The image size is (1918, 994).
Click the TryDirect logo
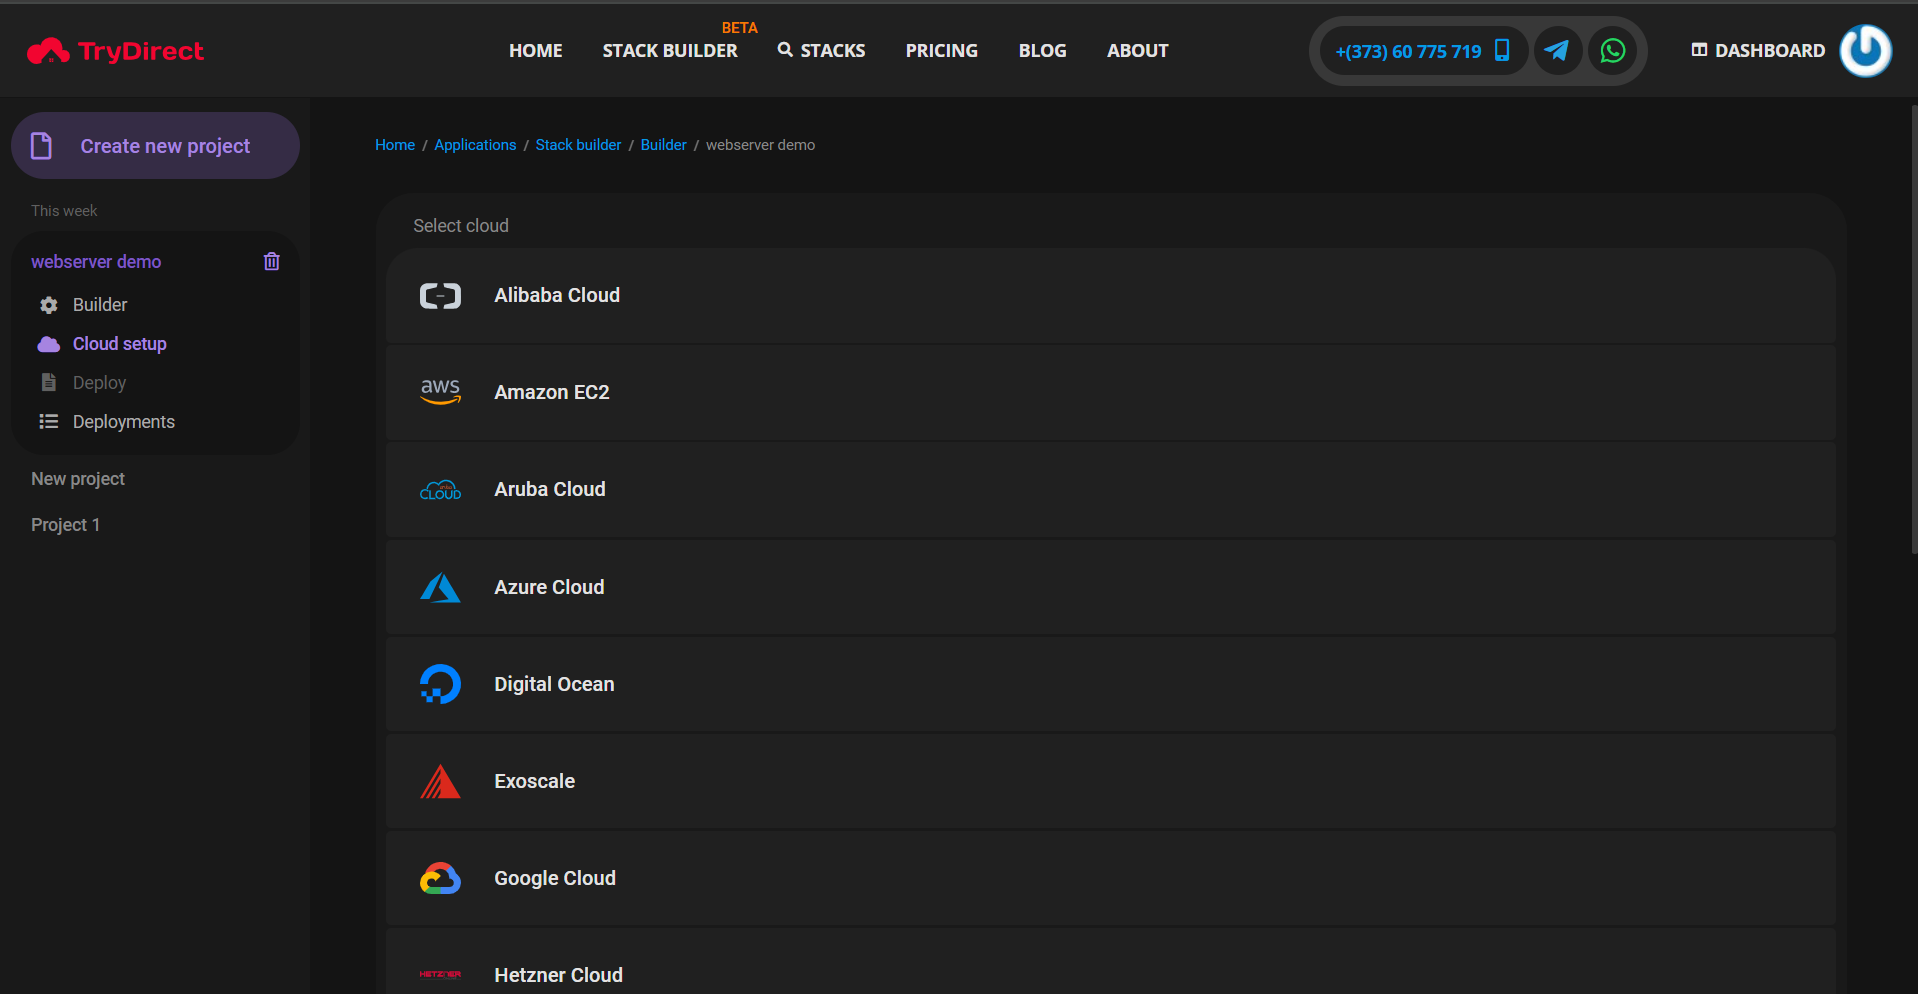pos(115,51)
